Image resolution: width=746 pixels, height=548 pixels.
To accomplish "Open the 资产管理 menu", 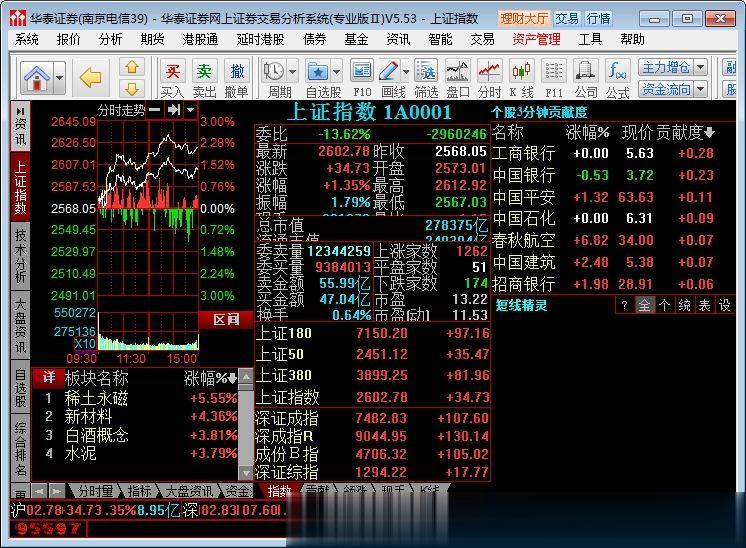I will (536, 39).
